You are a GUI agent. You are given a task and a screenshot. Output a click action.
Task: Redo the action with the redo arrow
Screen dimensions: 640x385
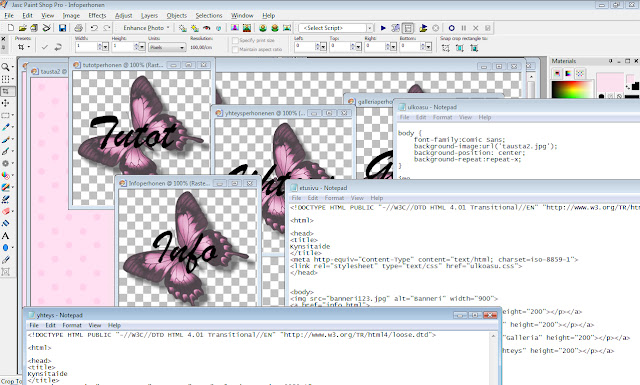[x=107, y=28]
